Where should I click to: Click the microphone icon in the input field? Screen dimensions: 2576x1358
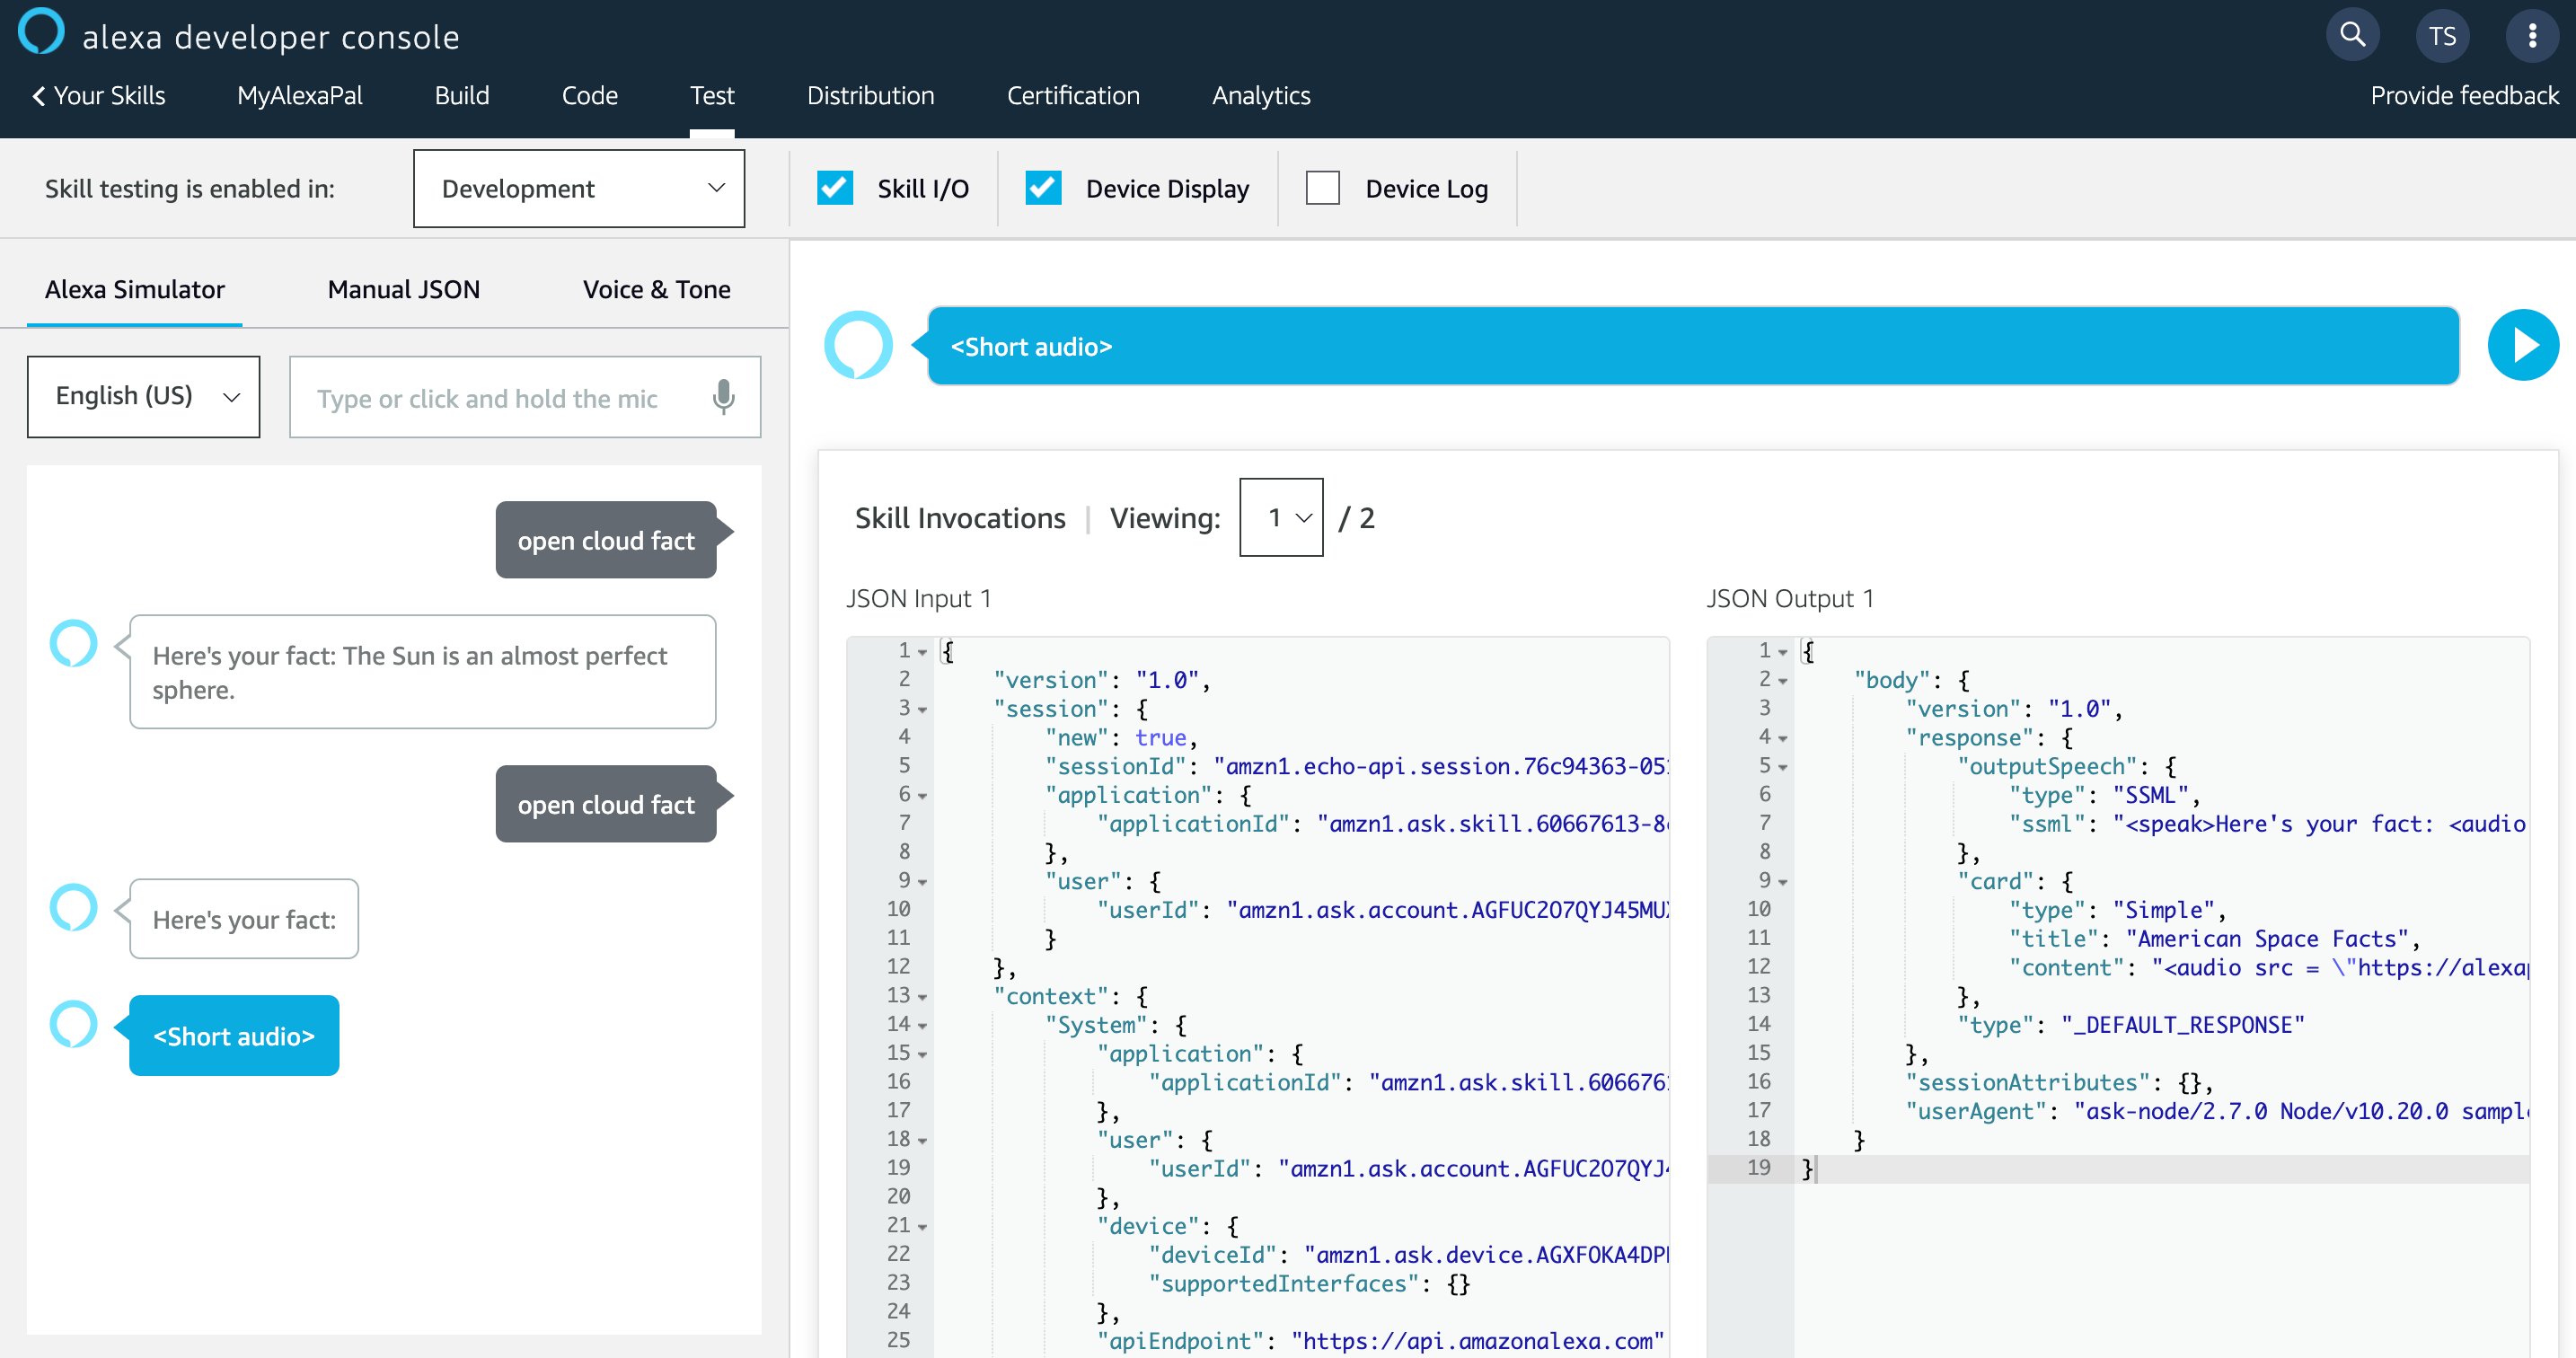point(723,397)
